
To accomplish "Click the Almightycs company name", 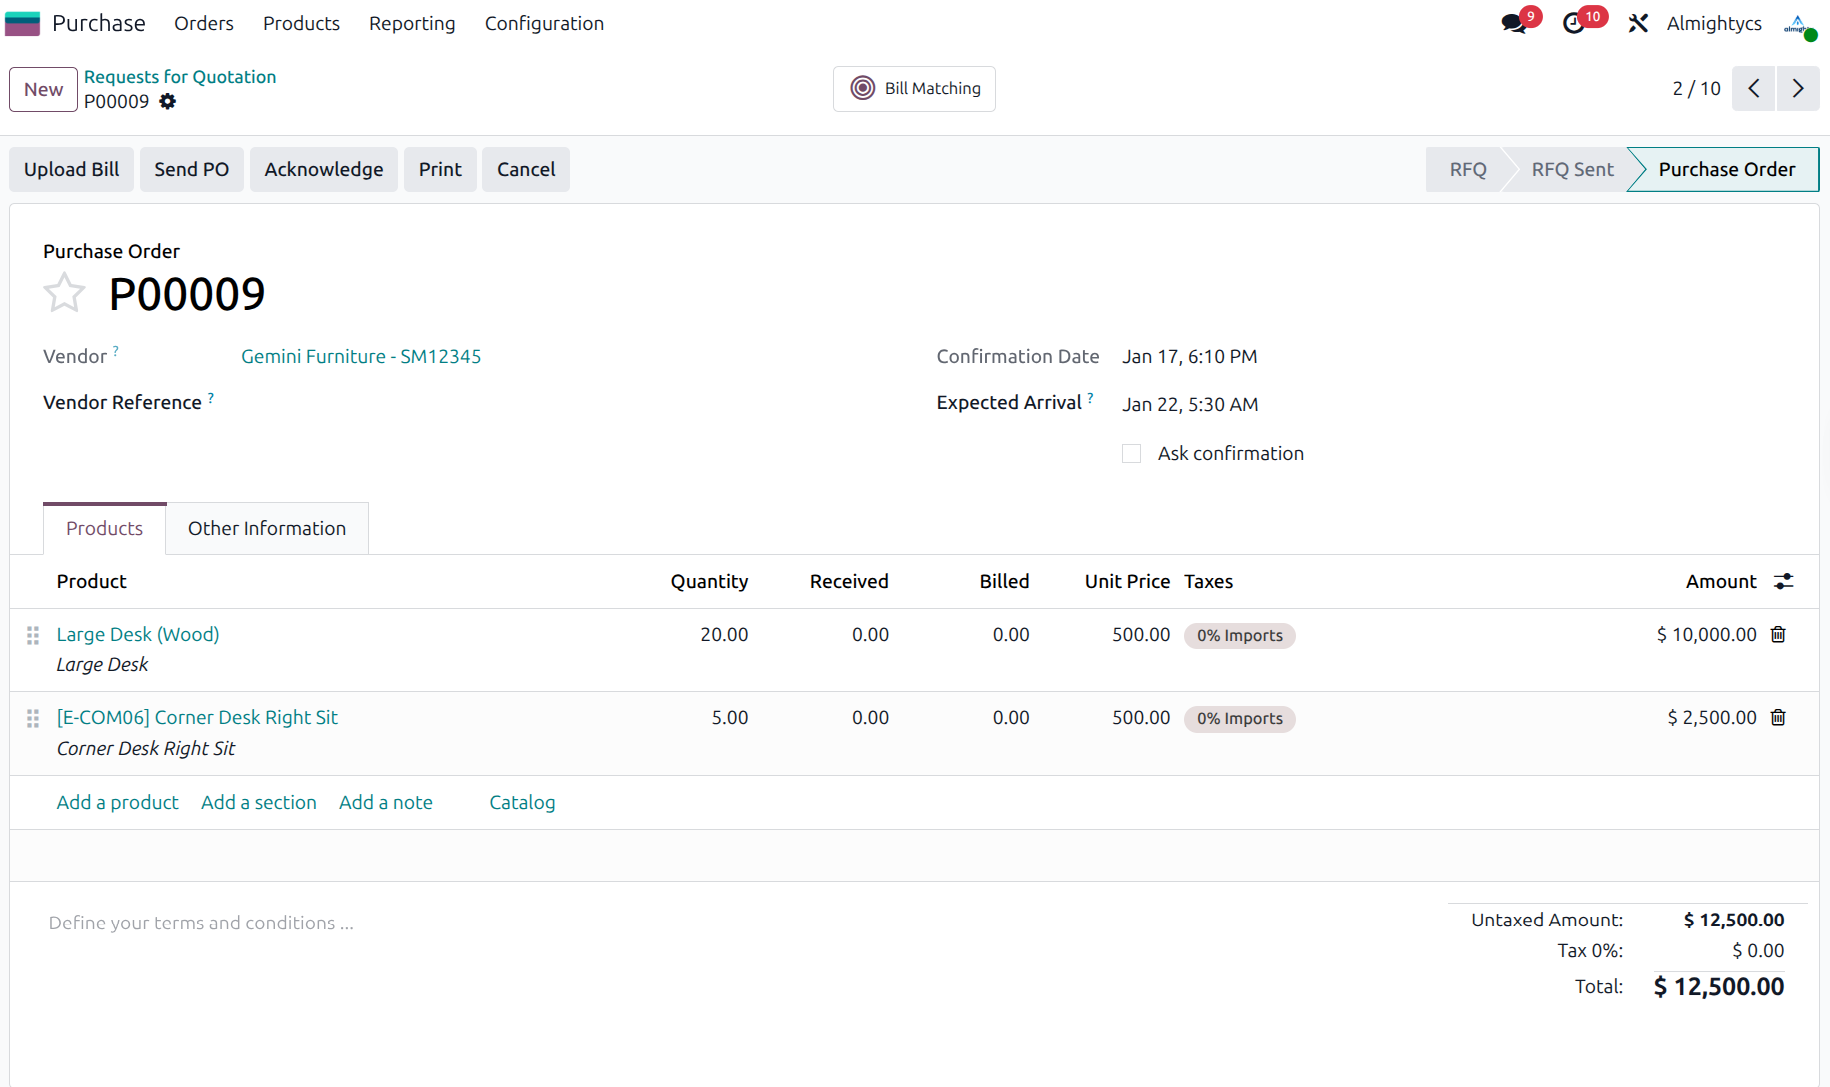I will [1714, 23].
